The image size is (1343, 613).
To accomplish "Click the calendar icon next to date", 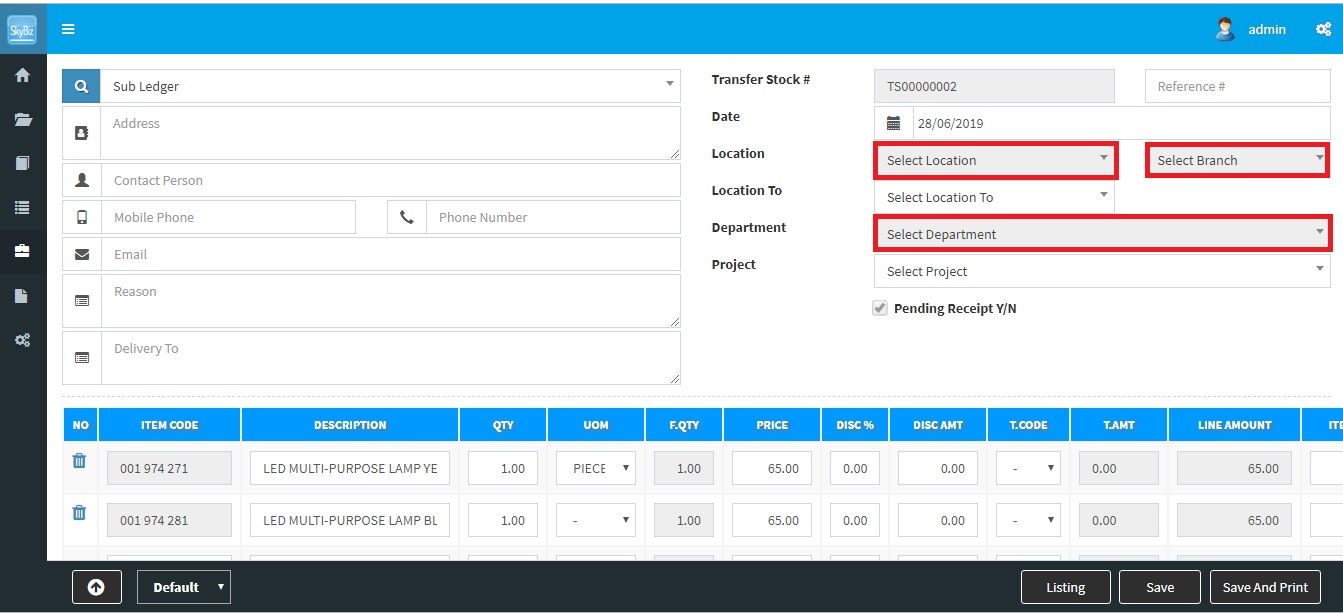I will 894,124.
